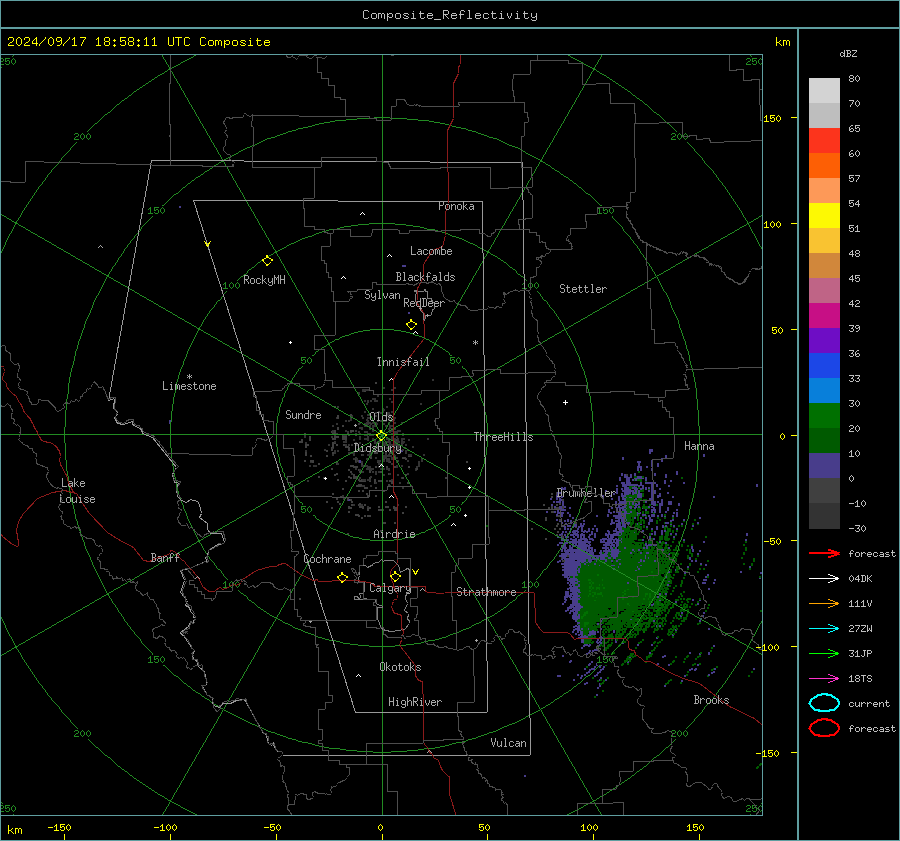Click the HighRiver town label

(415, 702)
